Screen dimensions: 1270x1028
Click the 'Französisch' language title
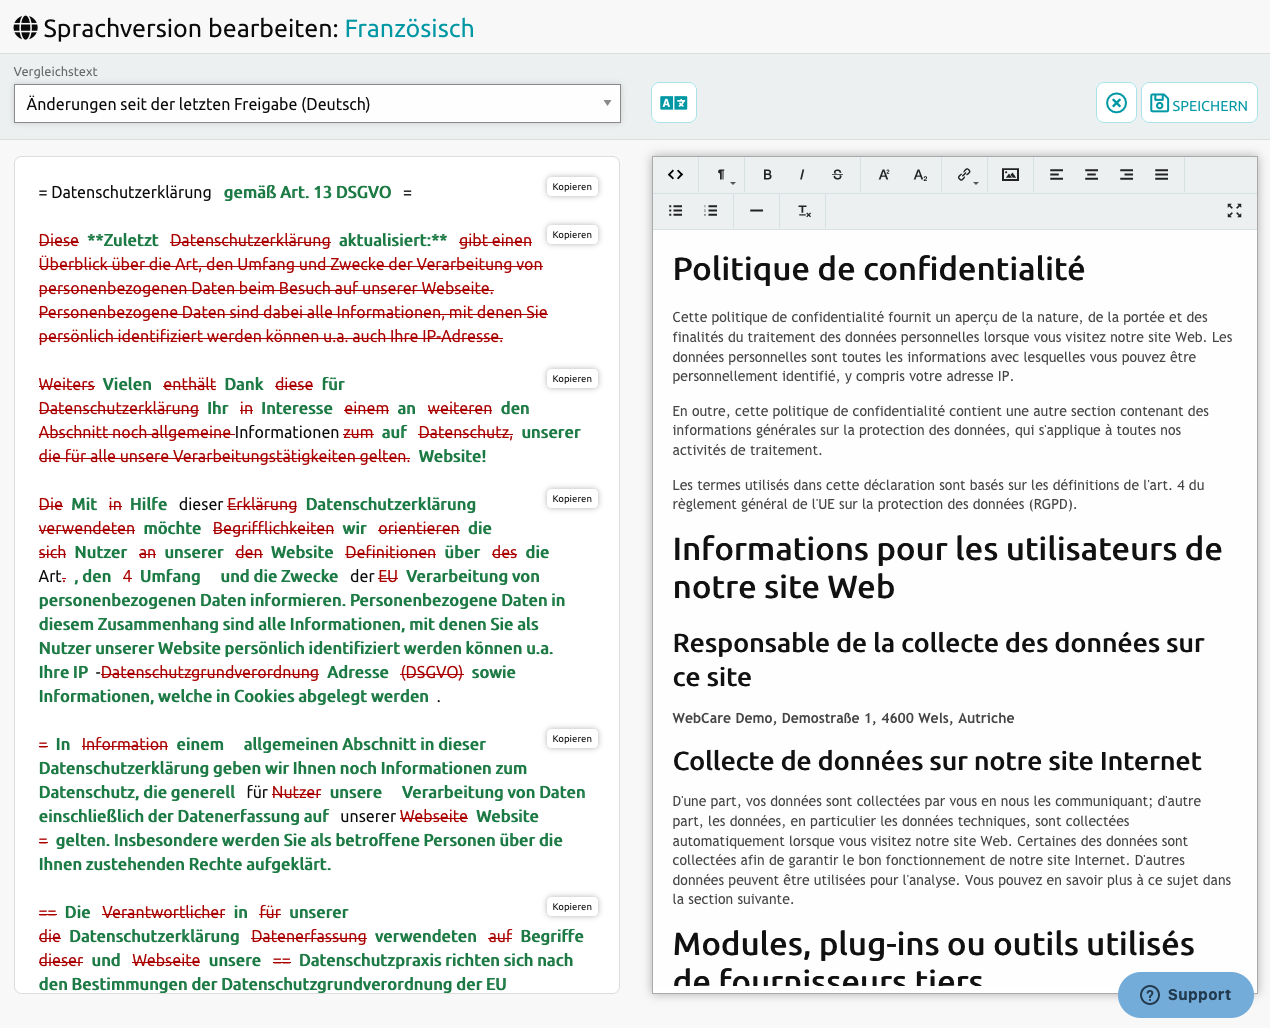[409, 28]
